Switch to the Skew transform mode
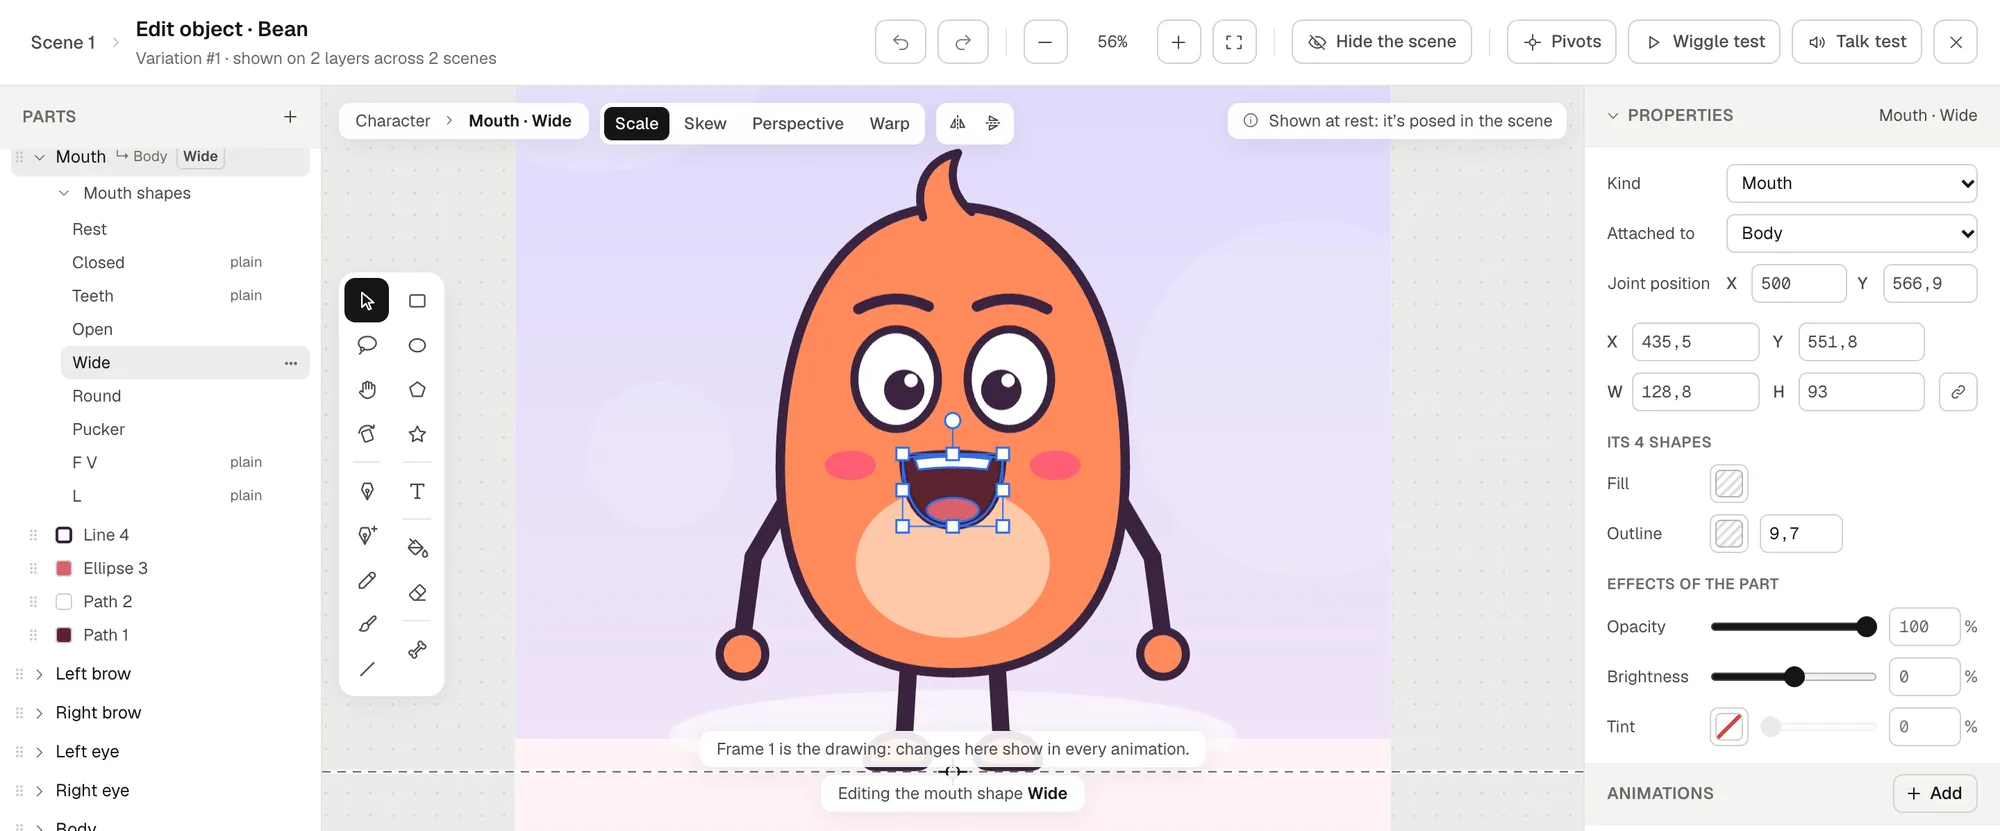This screenshot has height=831, width=2000. pos(705,123)
